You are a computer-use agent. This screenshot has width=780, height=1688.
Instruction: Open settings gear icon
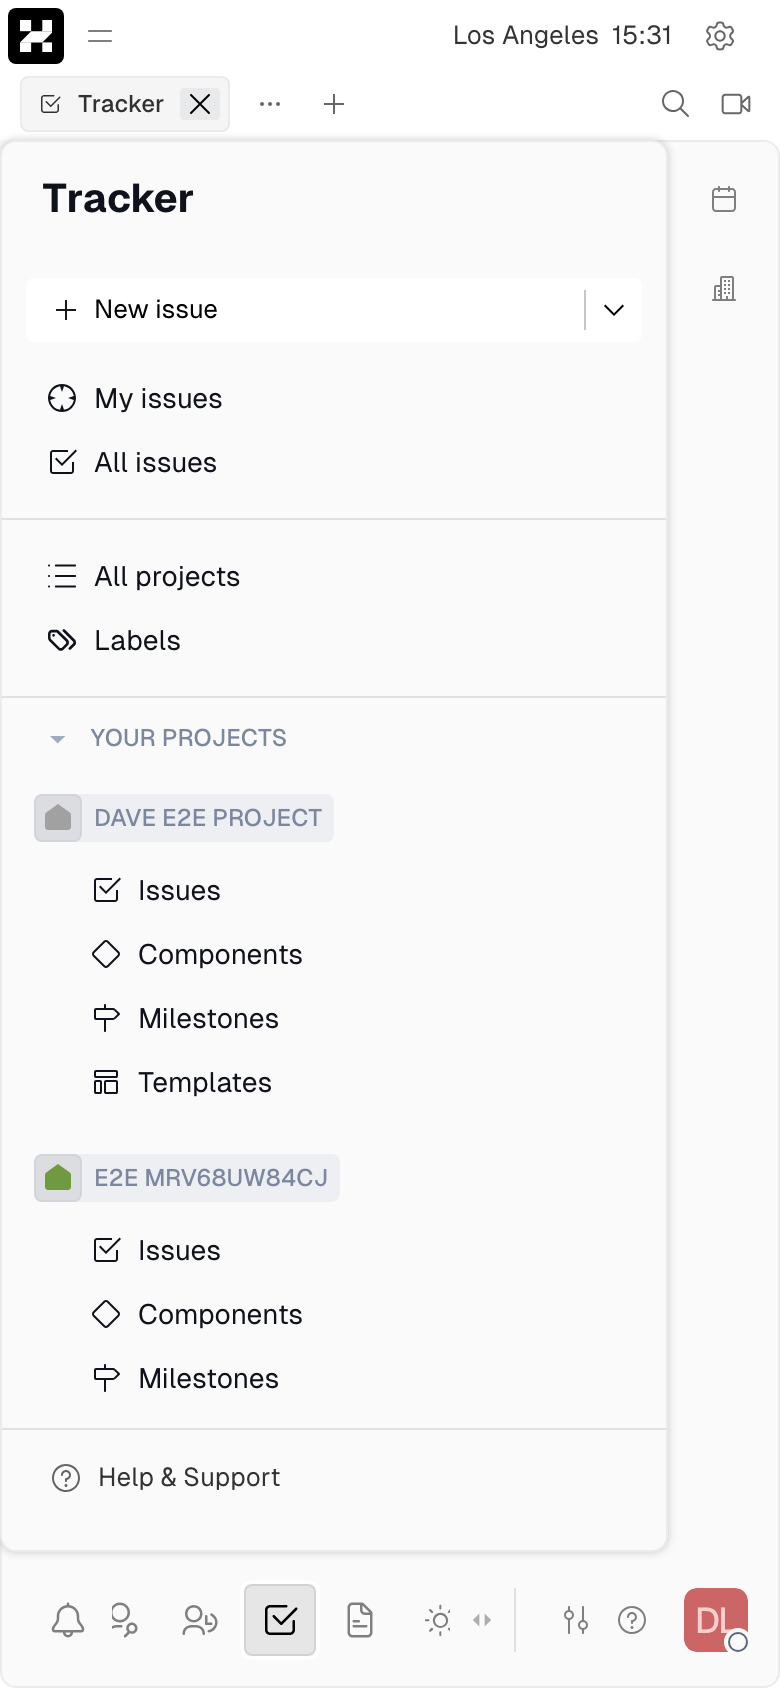click(720, 36)
